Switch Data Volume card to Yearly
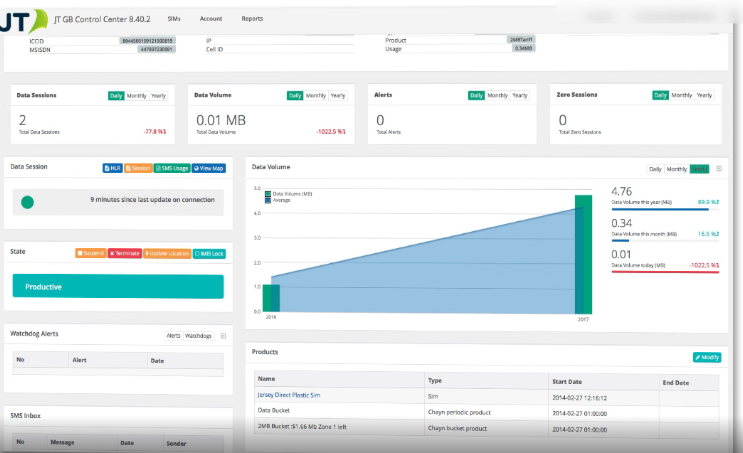This screenshot has width=743, height=453. [x=338, y=96]
